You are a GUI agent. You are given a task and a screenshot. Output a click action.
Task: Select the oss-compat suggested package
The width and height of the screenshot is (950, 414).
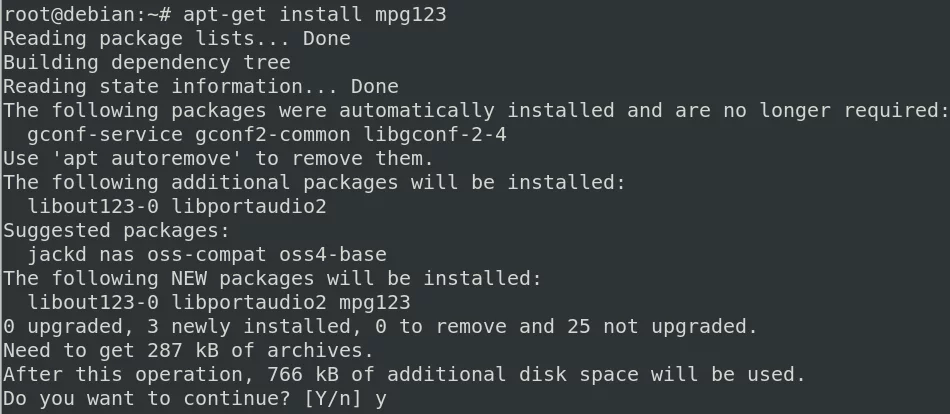click(x=207, y=255)
